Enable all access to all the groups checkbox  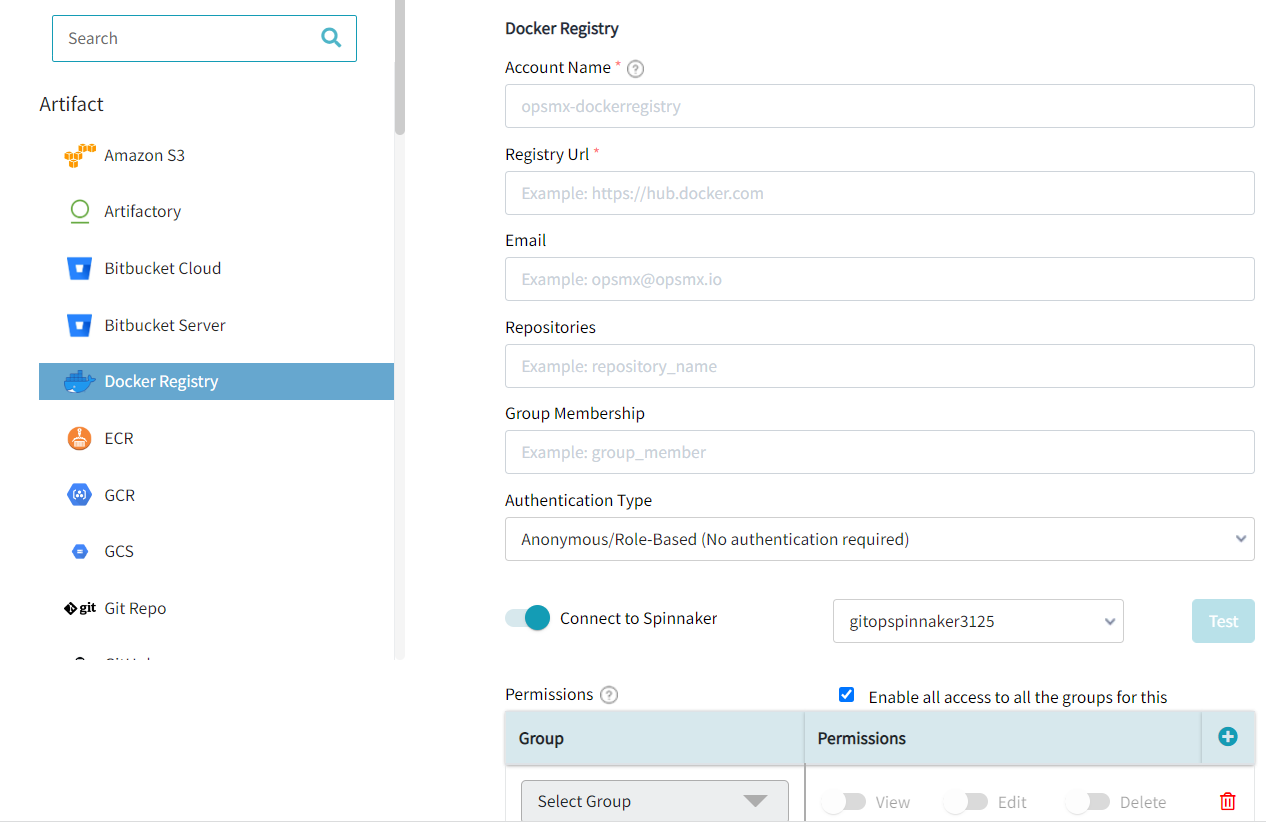846,694
